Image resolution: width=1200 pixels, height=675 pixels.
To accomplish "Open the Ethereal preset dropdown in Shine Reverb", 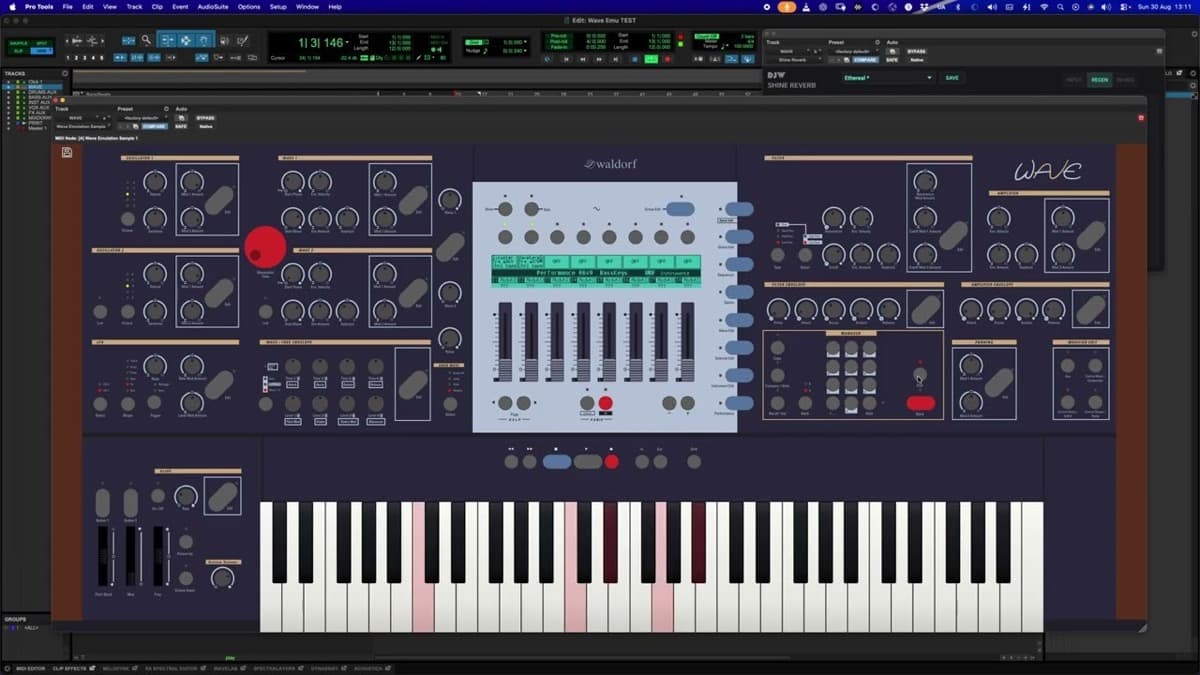I will (887, 77).
